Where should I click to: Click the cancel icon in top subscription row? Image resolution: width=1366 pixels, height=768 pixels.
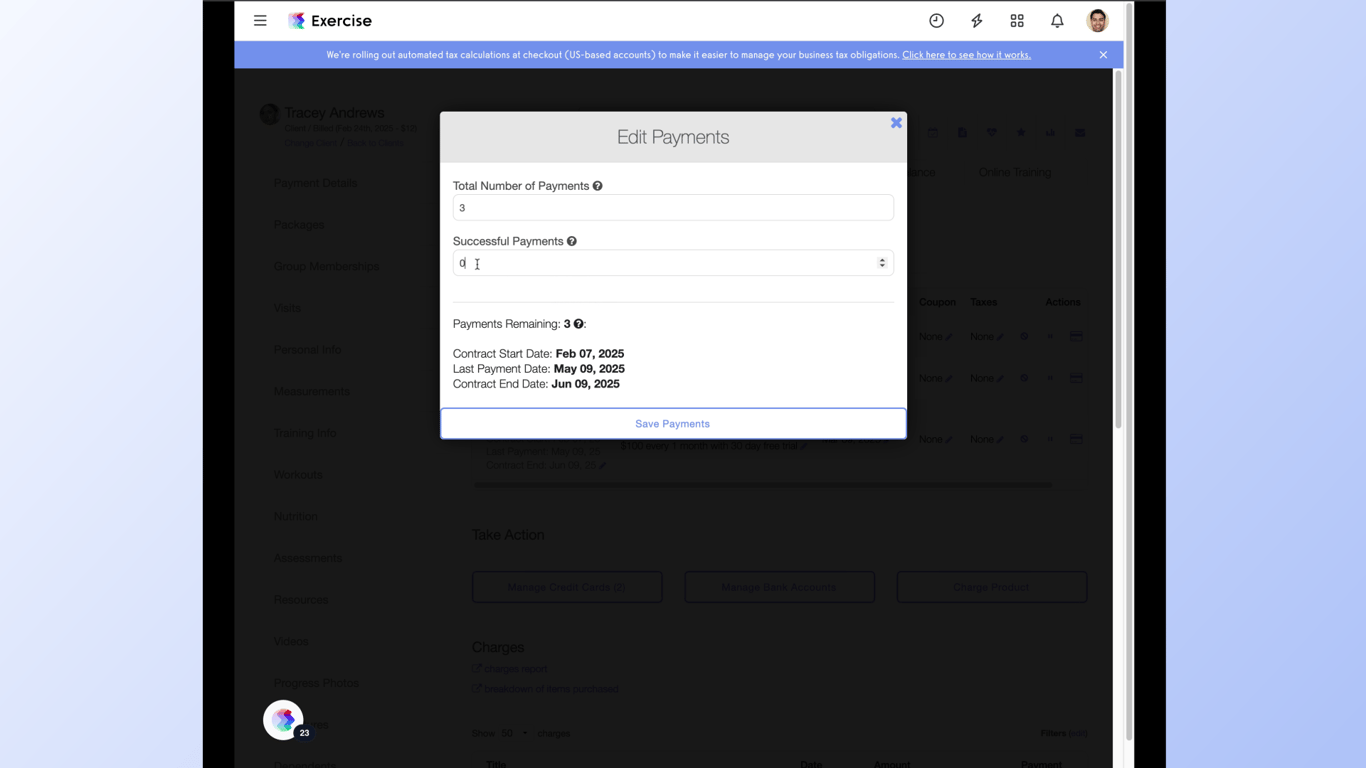(1024, 337)
